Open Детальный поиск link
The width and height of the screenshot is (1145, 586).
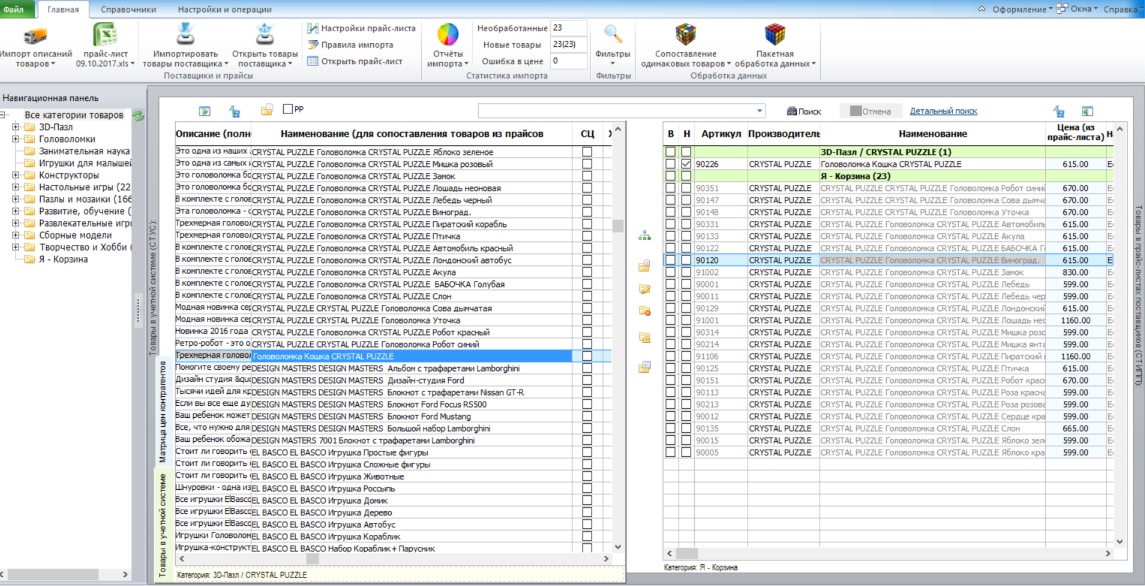pyautogui.click(x=943, y=111)
